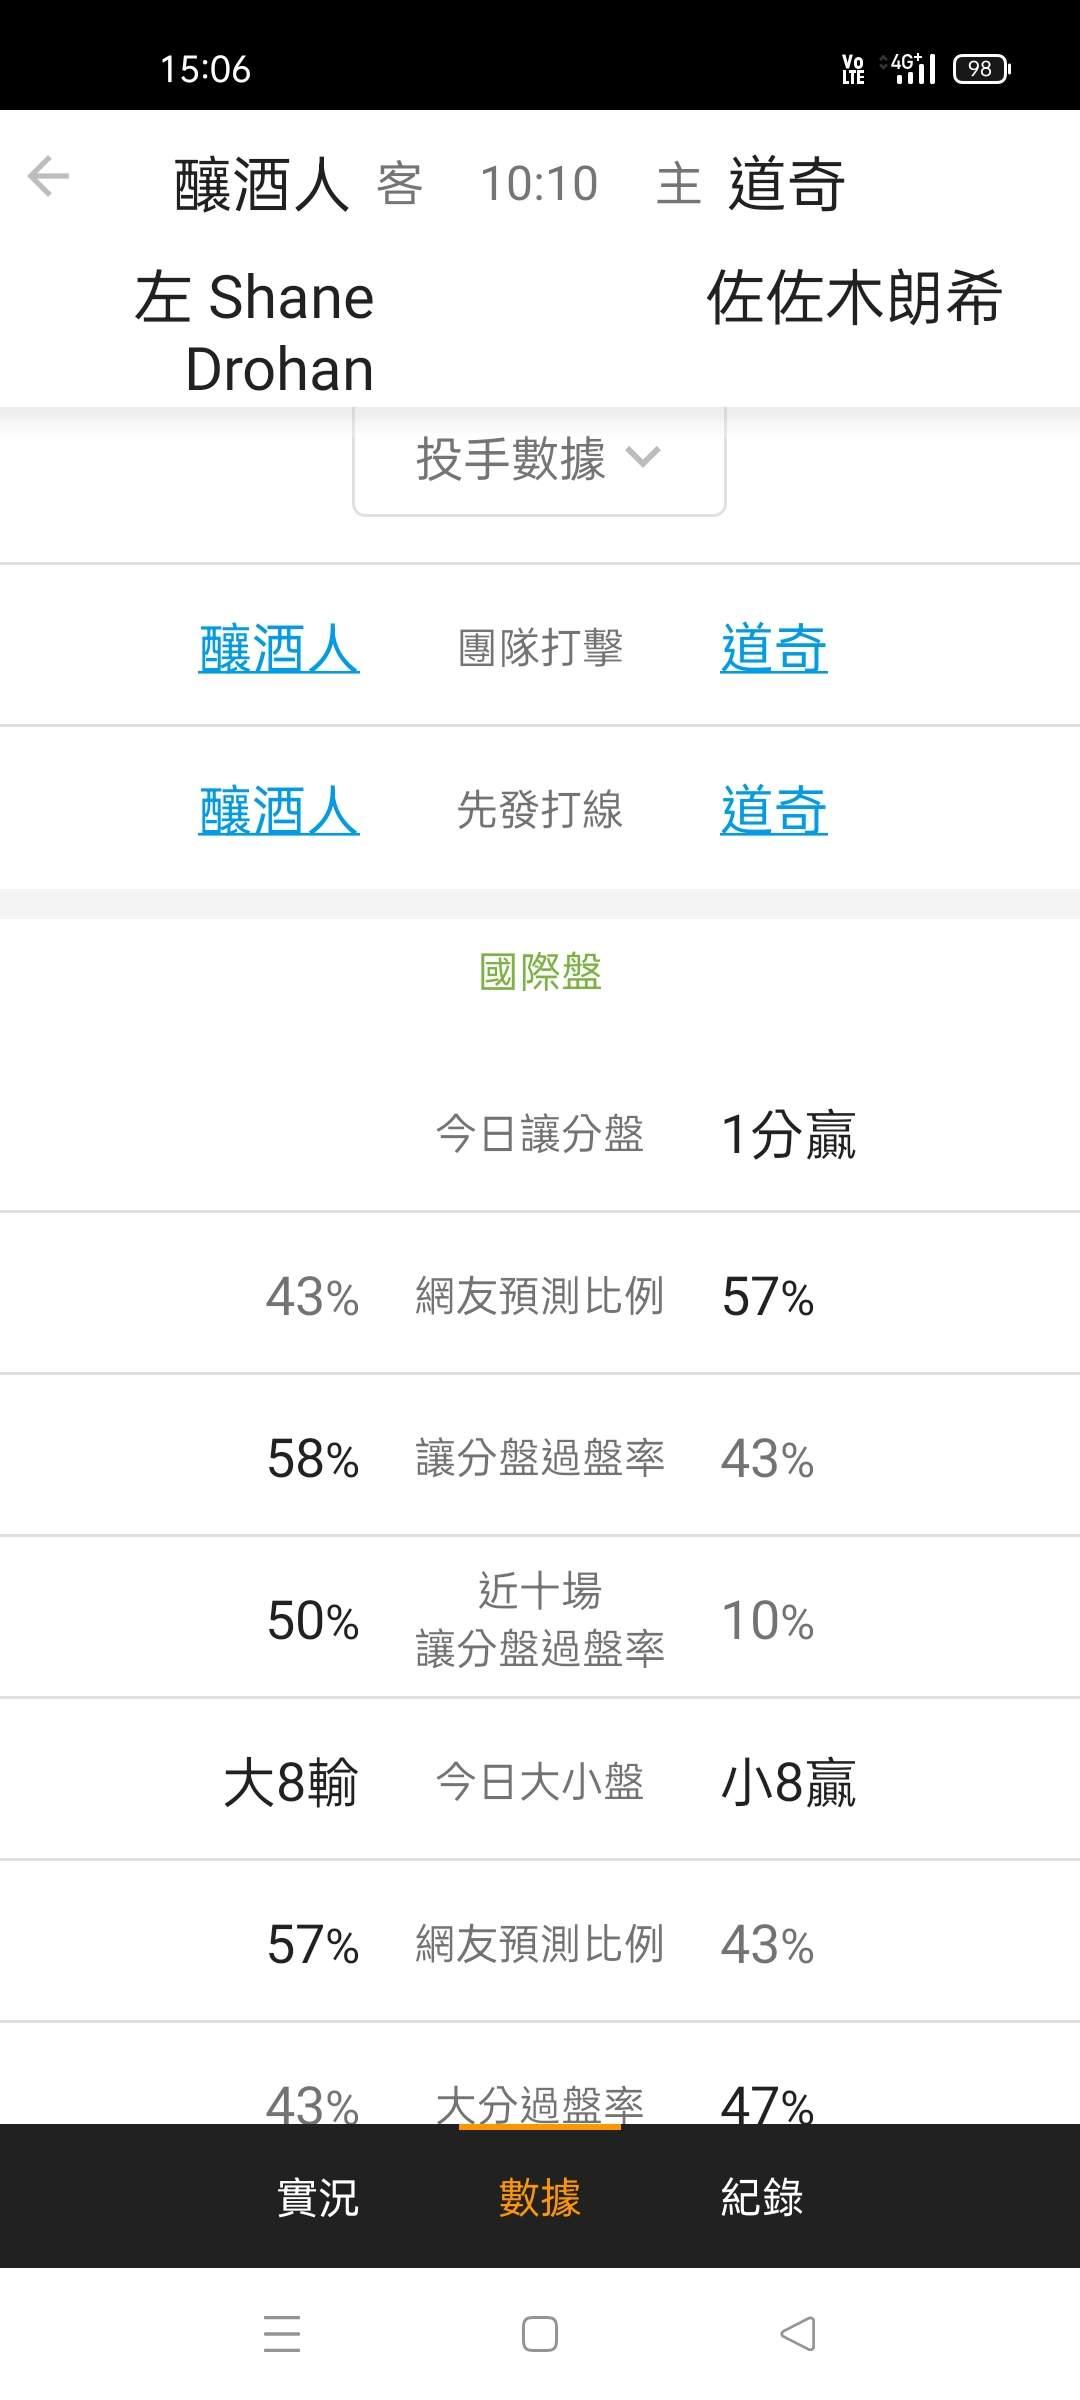This screenshot has height=2400, width=1080.
Task: Tap Android recent apps menu icon
Action: pos(282,2333)
